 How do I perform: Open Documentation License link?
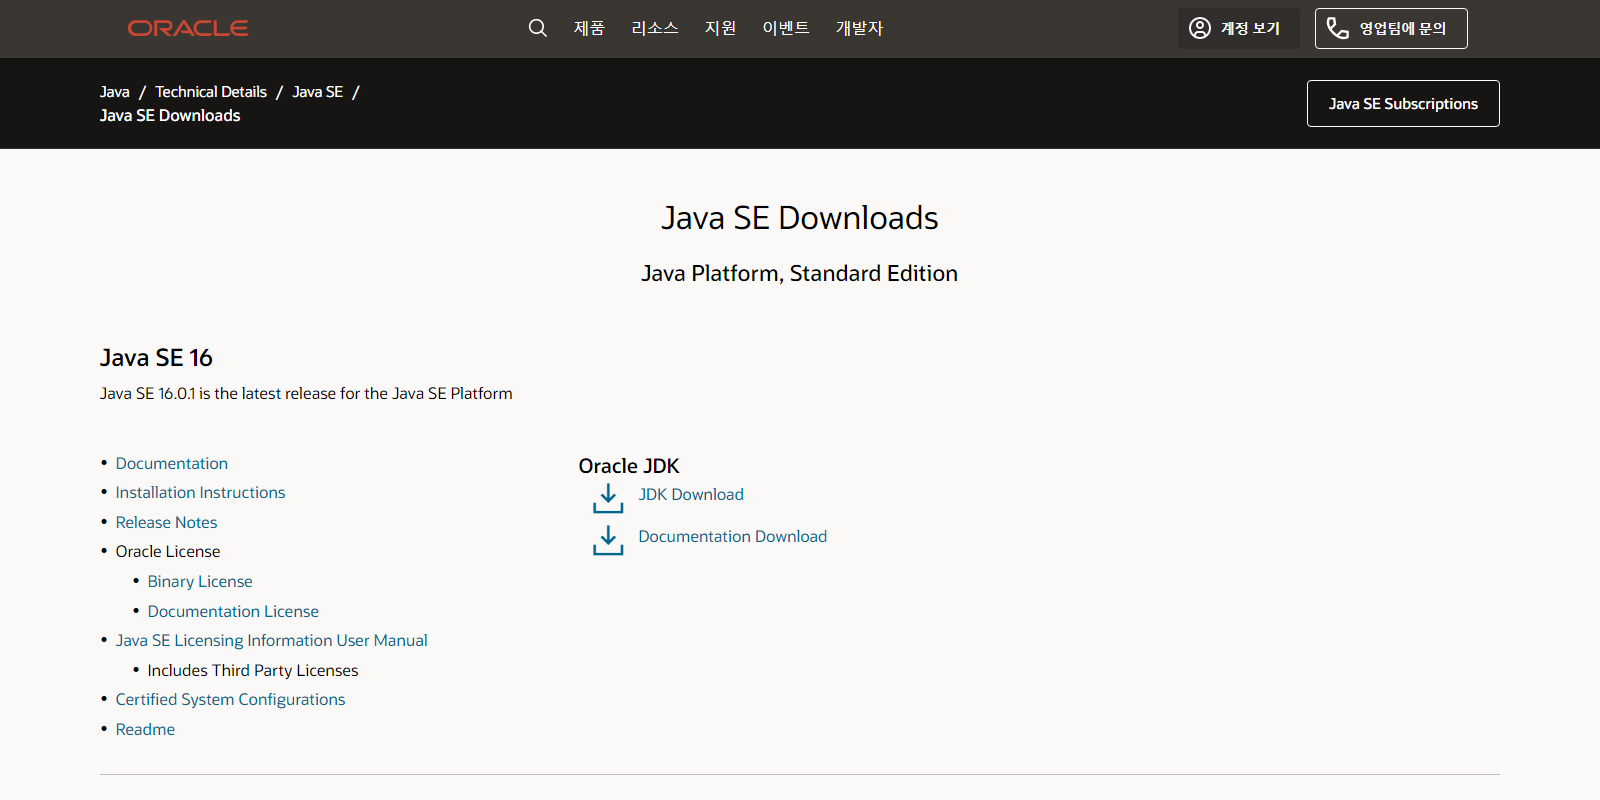coord(233,611)
